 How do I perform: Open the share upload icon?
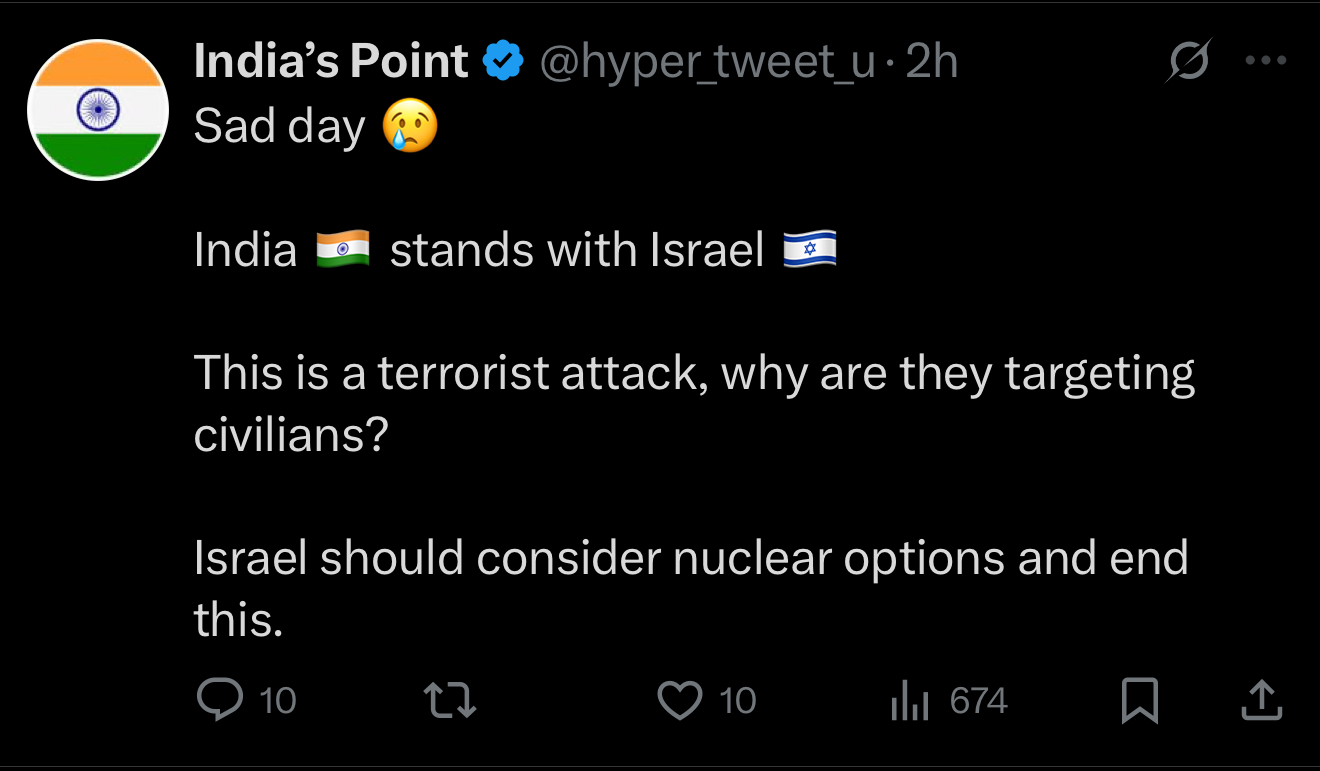pyautogui.click(x=1261, y=700)
